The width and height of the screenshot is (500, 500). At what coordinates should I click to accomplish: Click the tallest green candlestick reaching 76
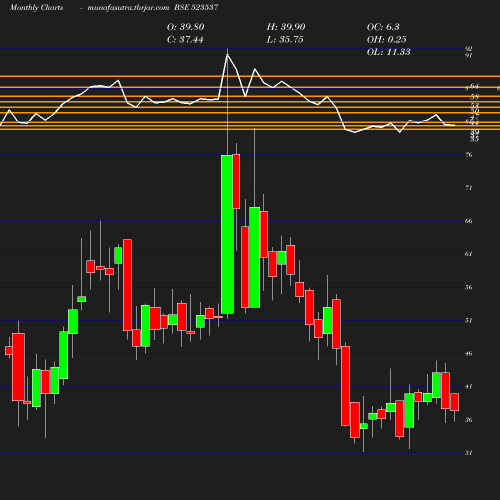[x=227, y=234]
